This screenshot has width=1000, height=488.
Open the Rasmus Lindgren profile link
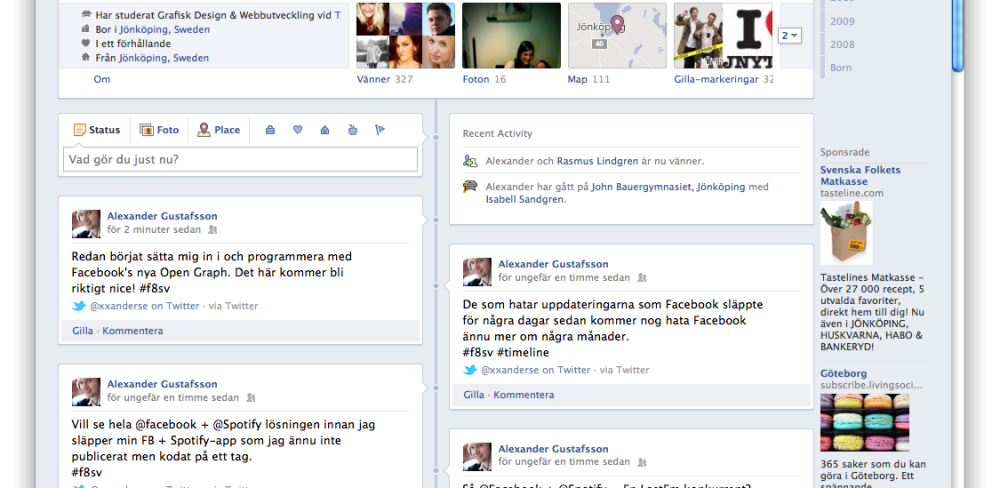(x=598, y=161)
